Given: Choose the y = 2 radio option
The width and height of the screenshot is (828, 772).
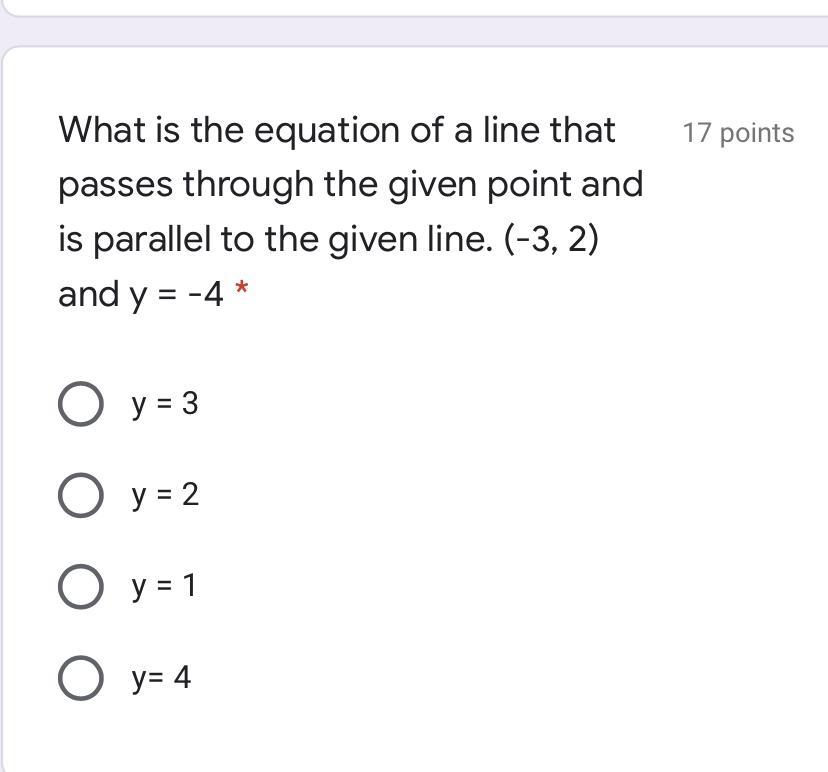Looking at the screenshot, I should tap(80, 495).
